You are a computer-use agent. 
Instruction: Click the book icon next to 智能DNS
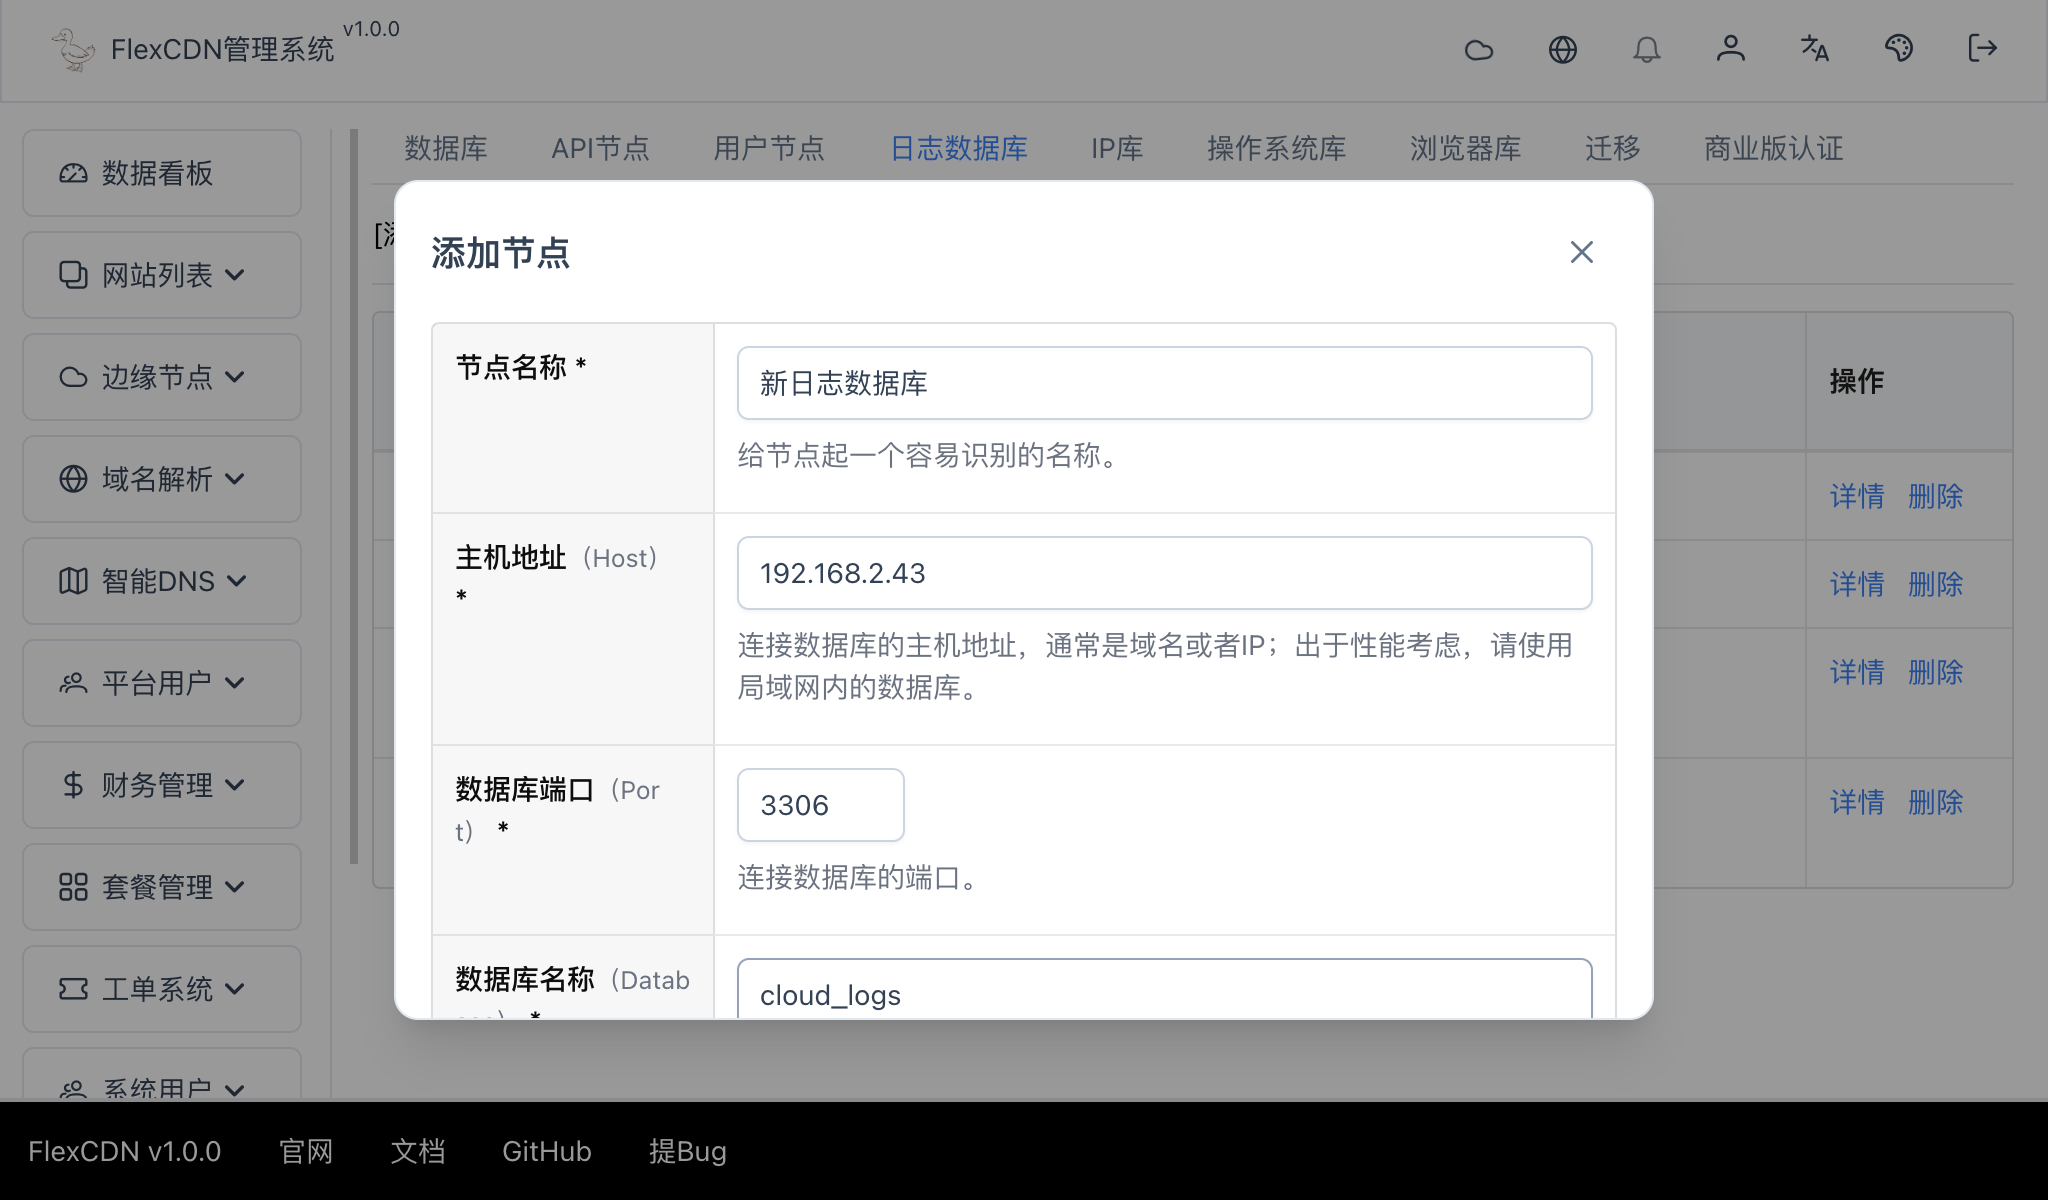click(71, 580)
